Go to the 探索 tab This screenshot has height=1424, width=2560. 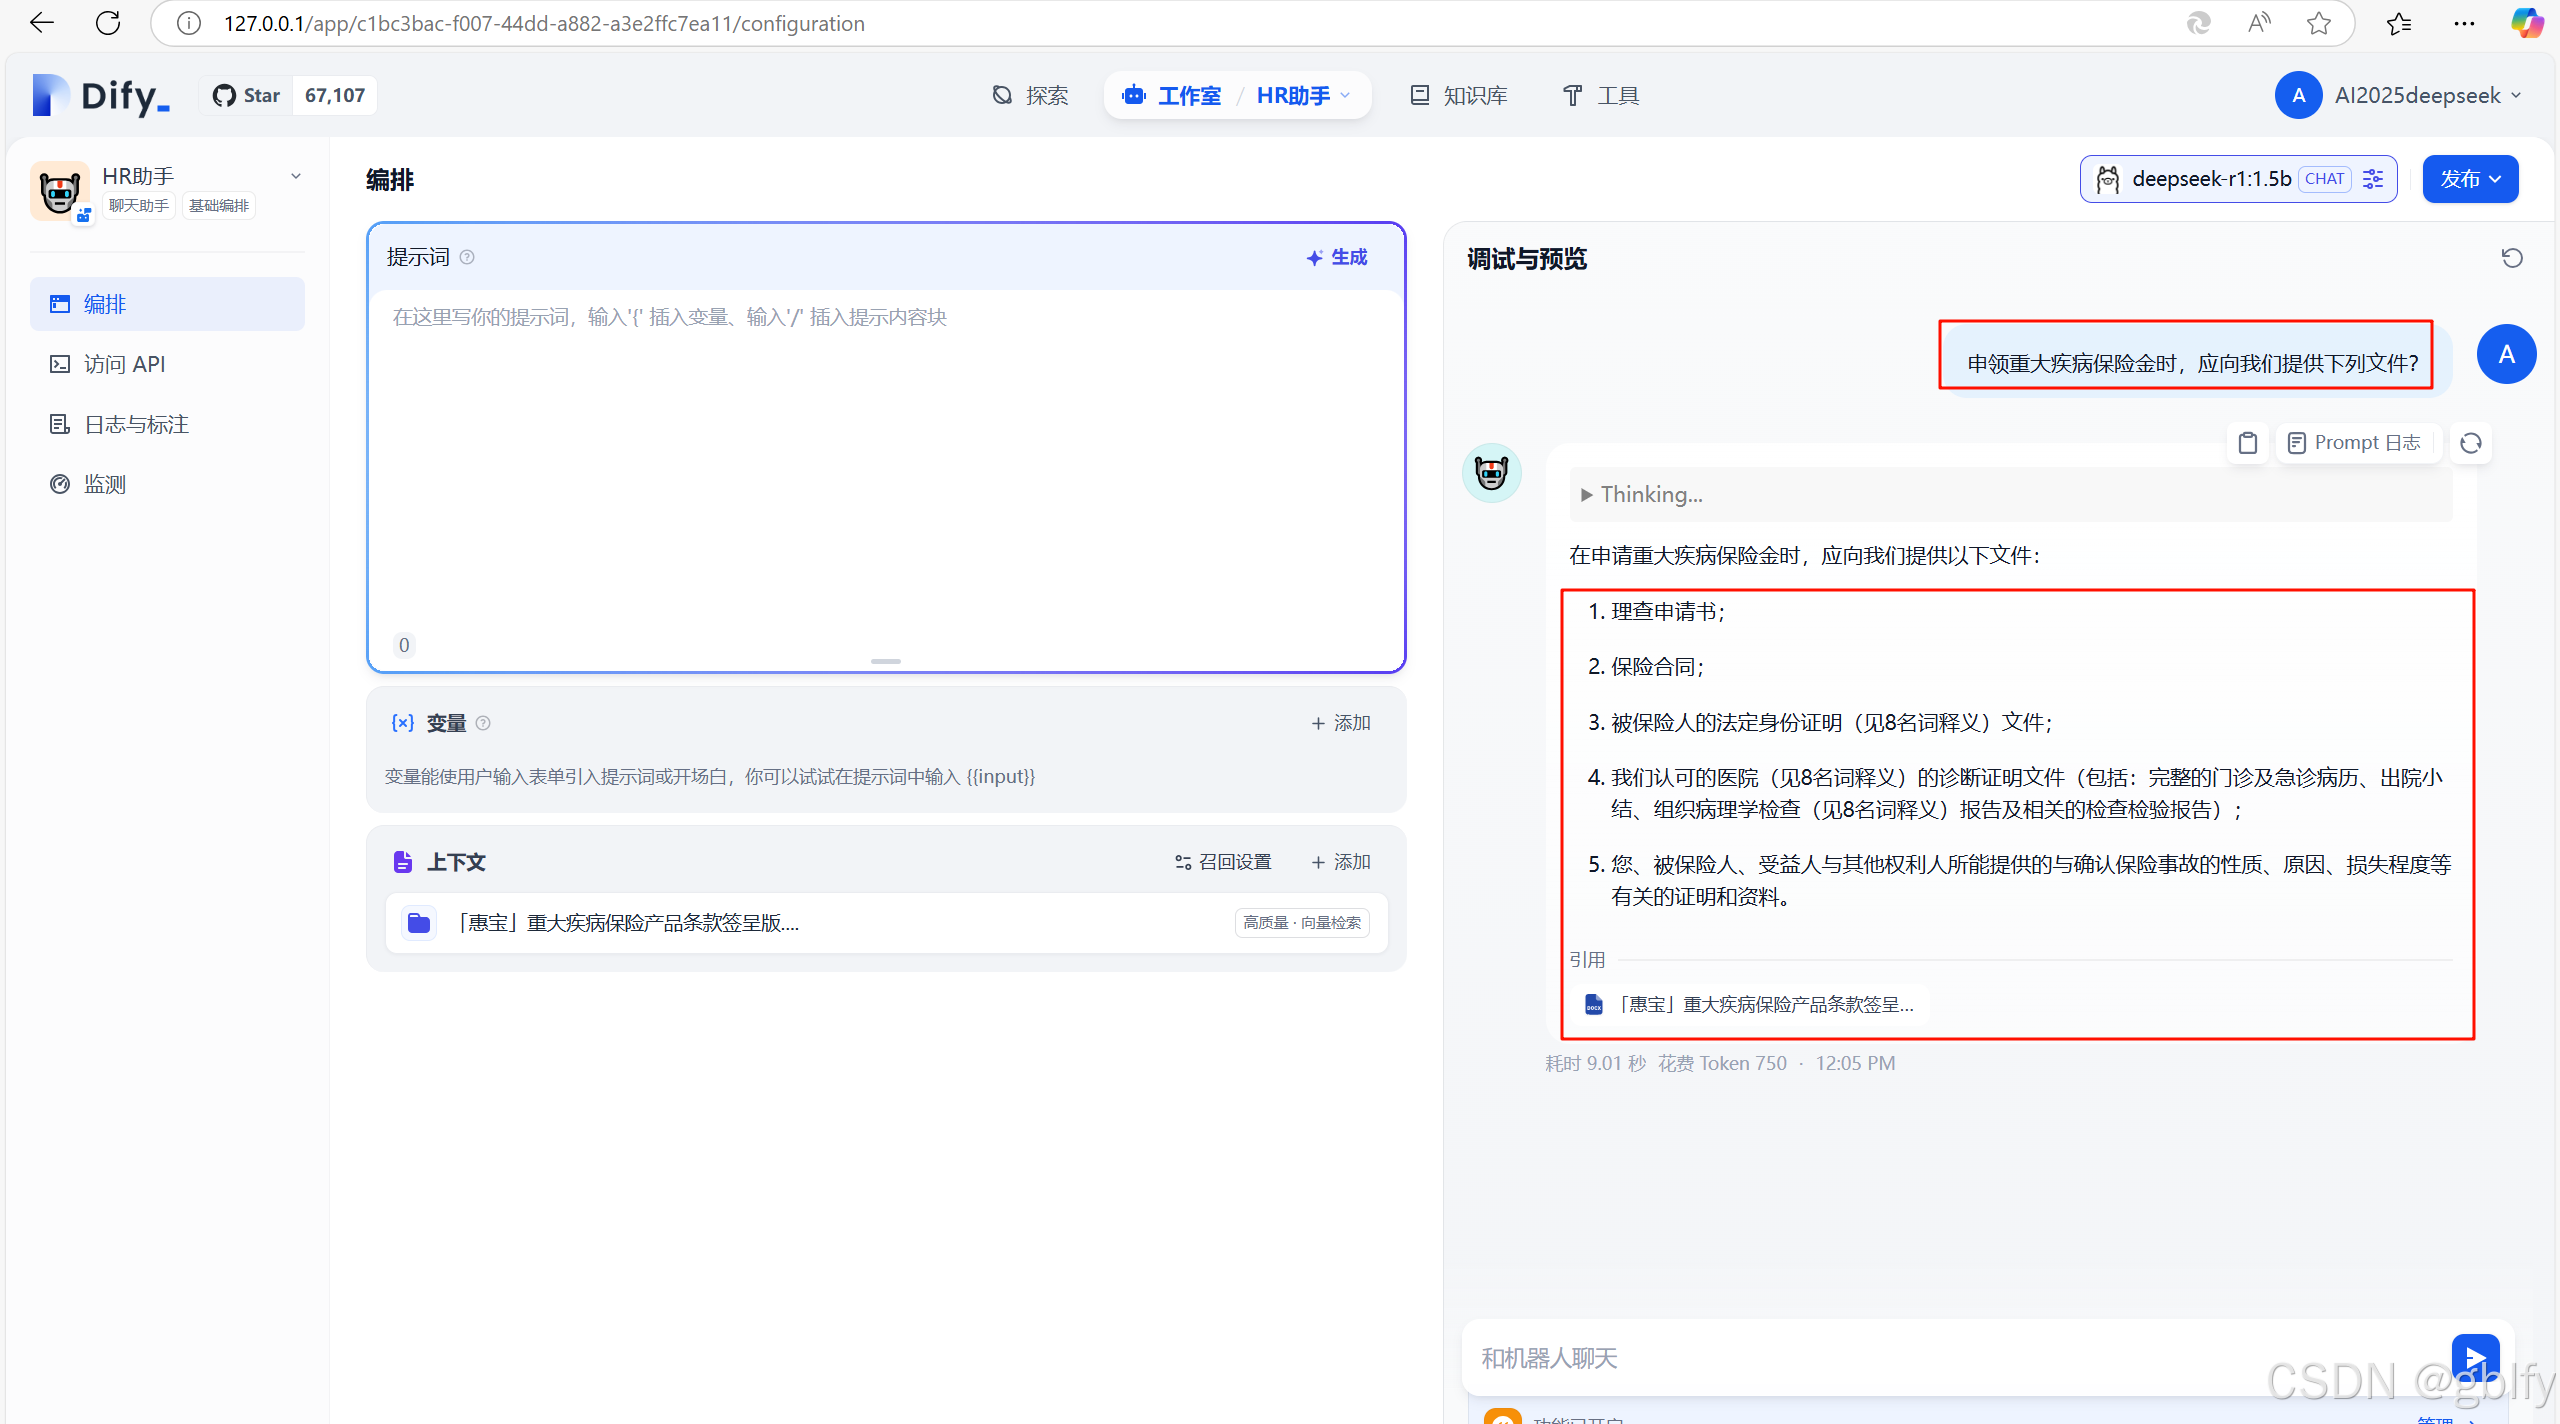point(1030,95)
